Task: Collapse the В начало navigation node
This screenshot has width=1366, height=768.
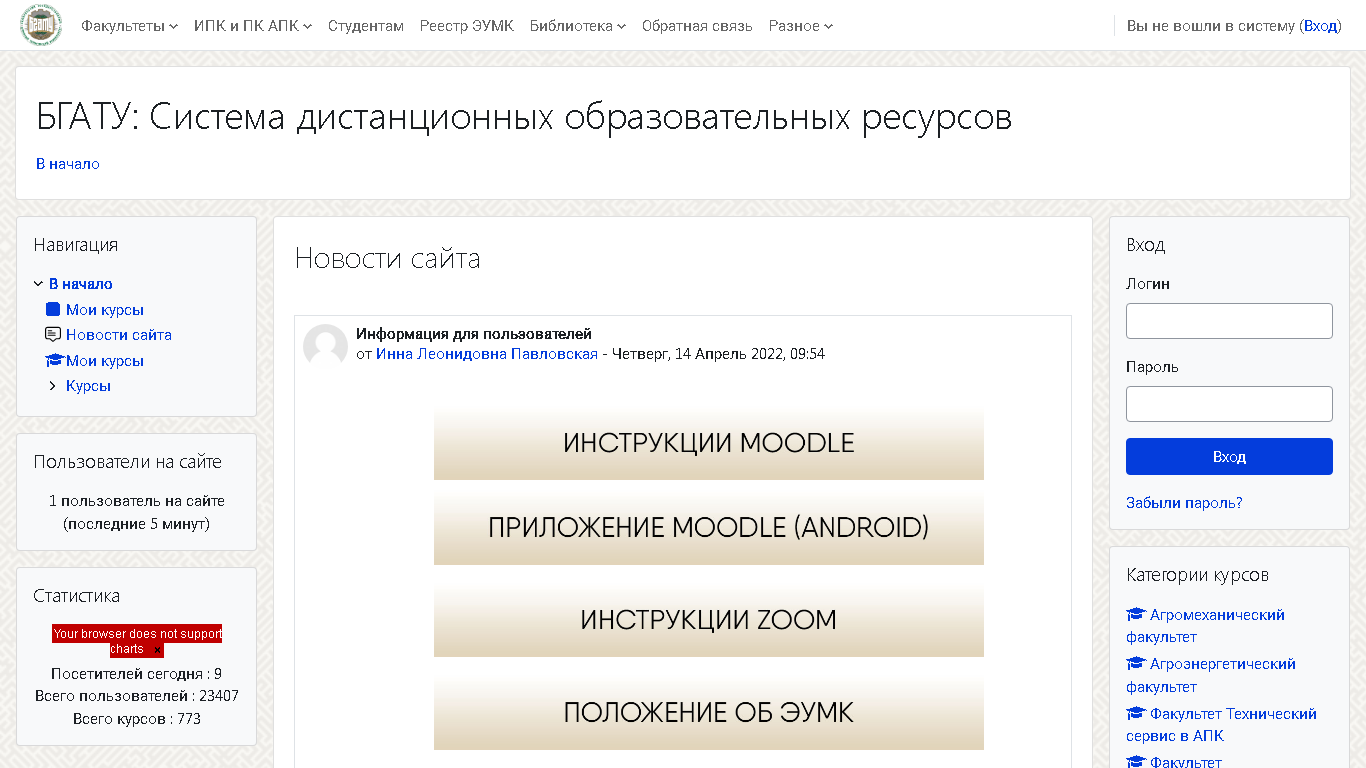Action: point(39,284)
